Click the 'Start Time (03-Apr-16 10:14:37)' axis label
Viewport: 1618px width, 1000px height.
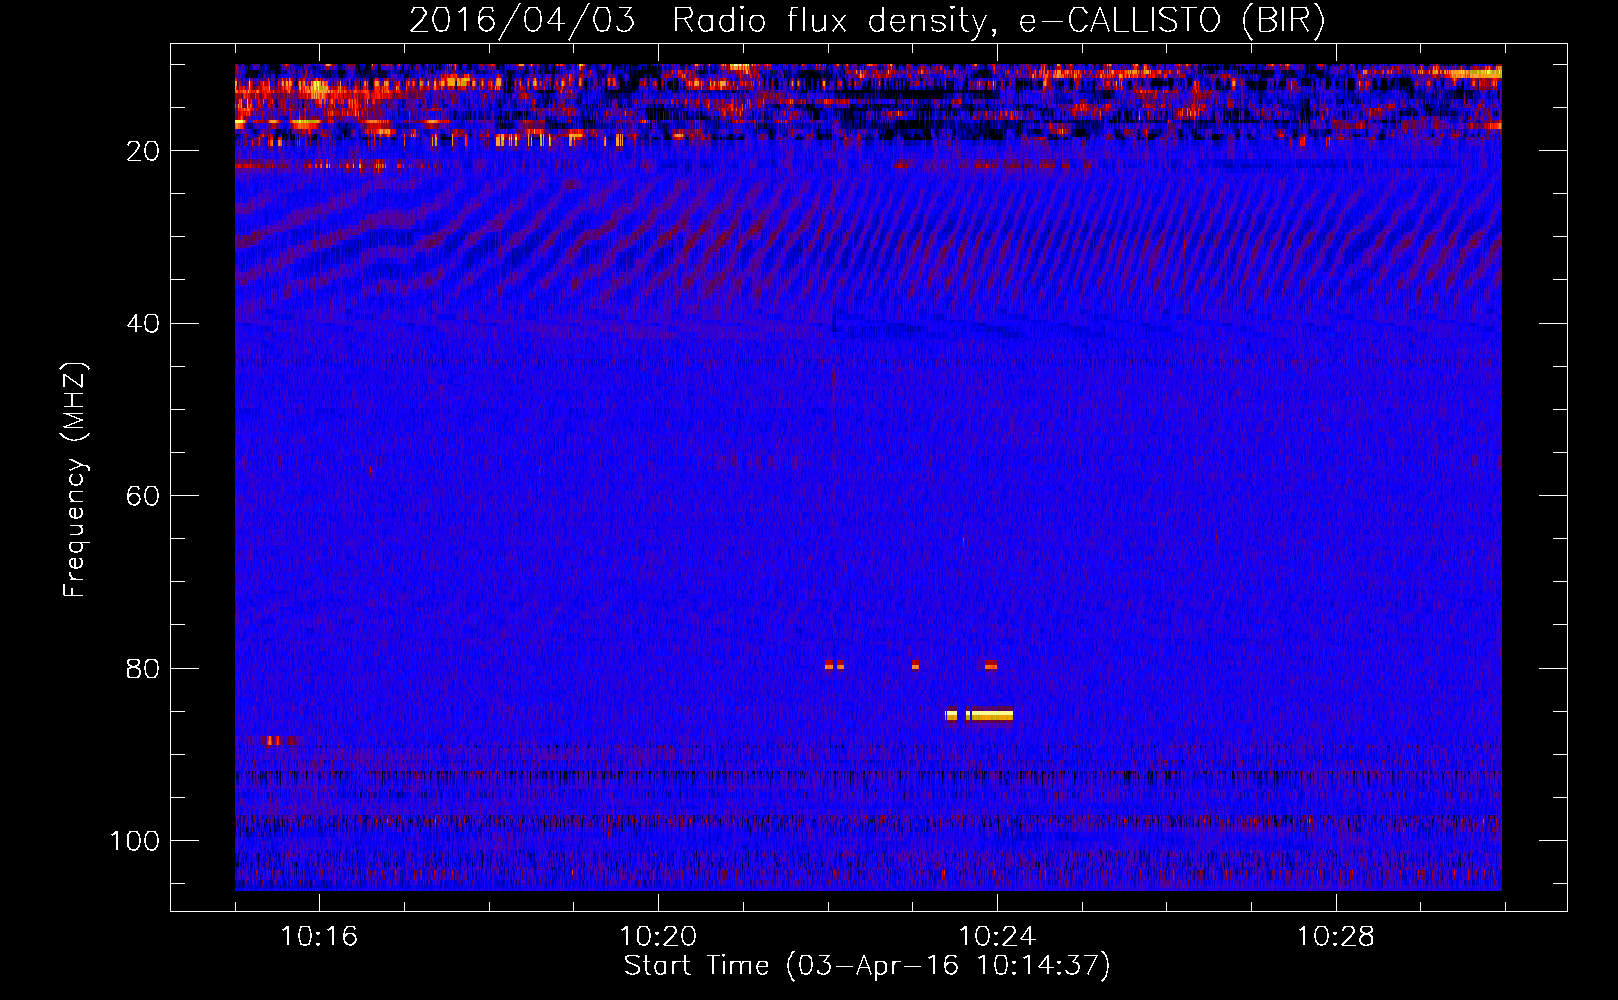click(x=867, y=966)
